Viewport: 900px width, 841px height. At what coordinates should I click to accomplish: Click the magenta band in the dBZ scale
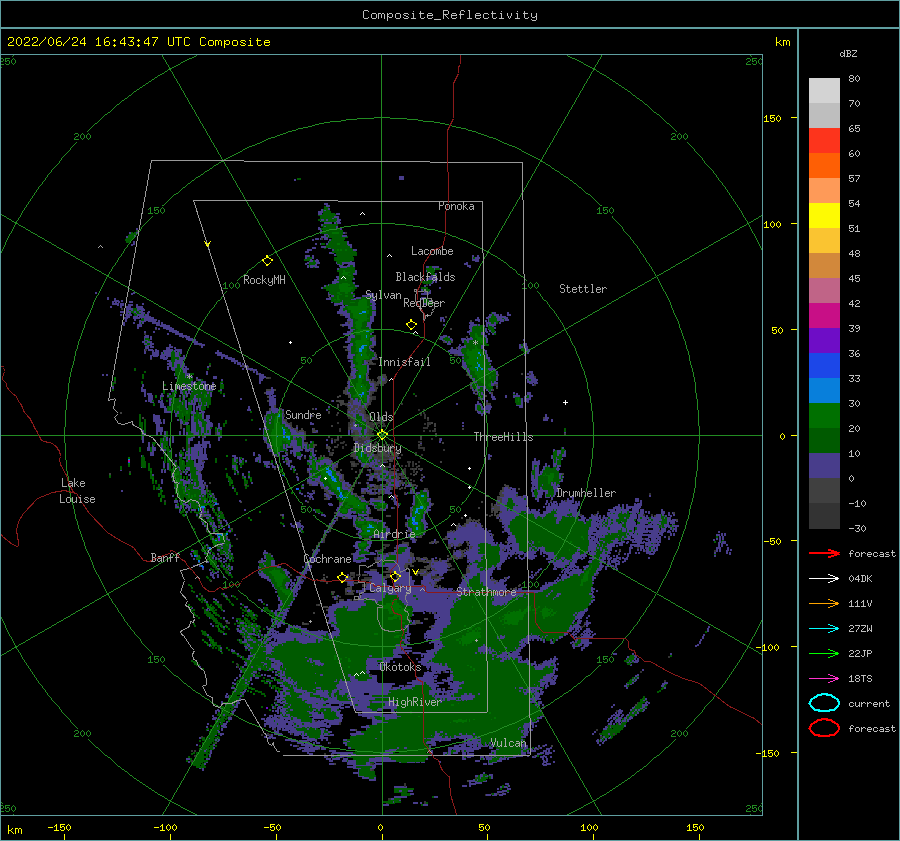pos(824,316)
